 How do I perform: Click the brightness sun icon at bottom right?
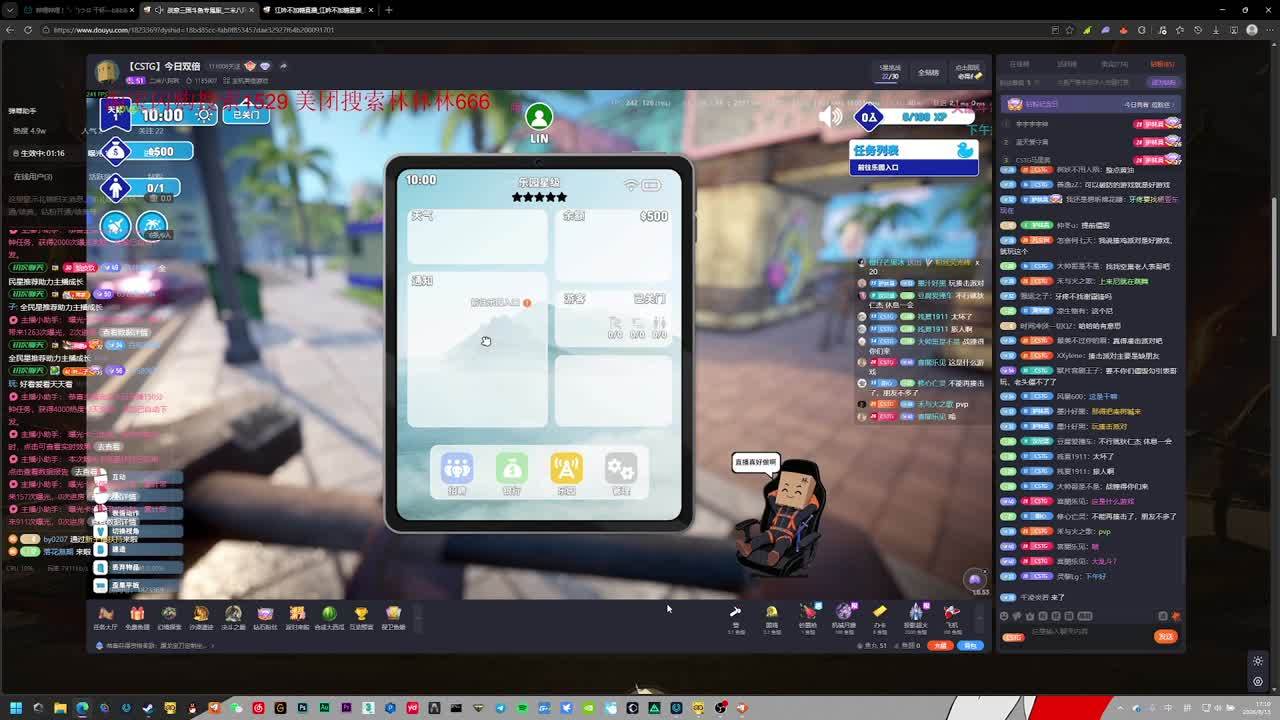1258,662
